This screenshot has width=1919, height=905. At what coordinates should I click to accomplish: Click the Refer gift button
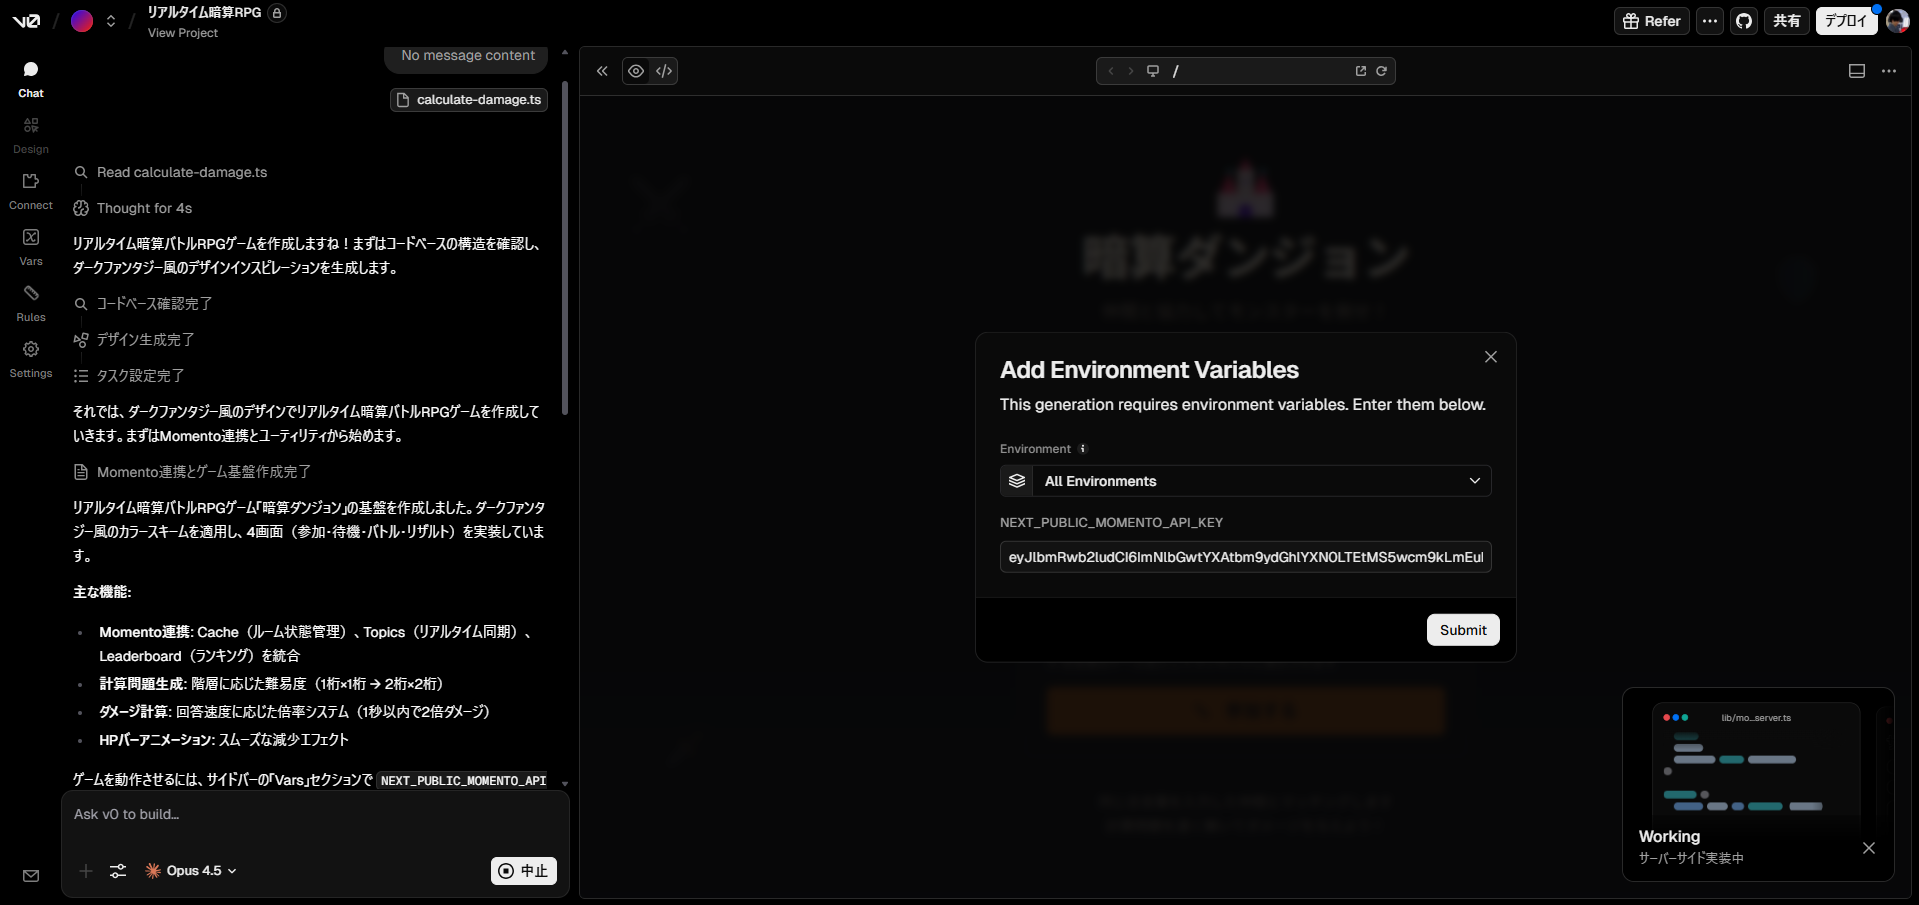1651,21
